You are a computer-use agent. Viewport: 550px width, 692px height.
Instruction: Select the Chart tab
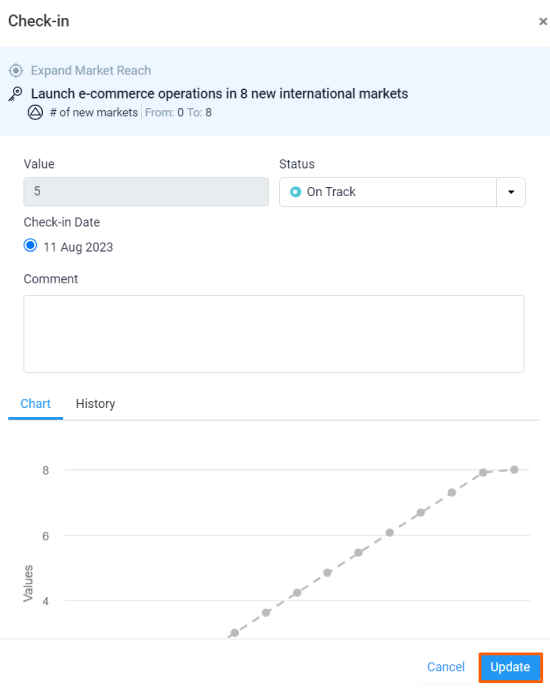tap(36, 404)
